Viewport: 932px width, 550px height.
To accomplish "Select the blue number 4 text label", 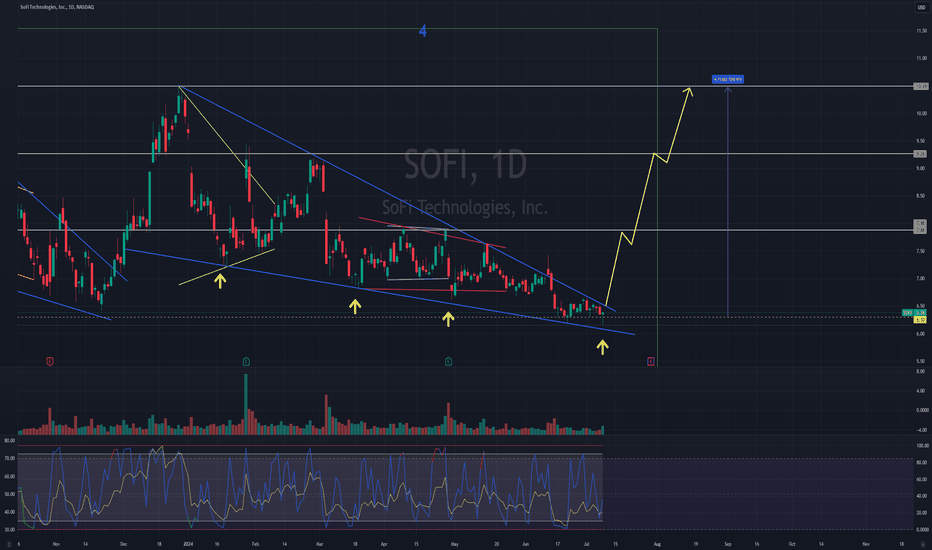I will [423, 31].
